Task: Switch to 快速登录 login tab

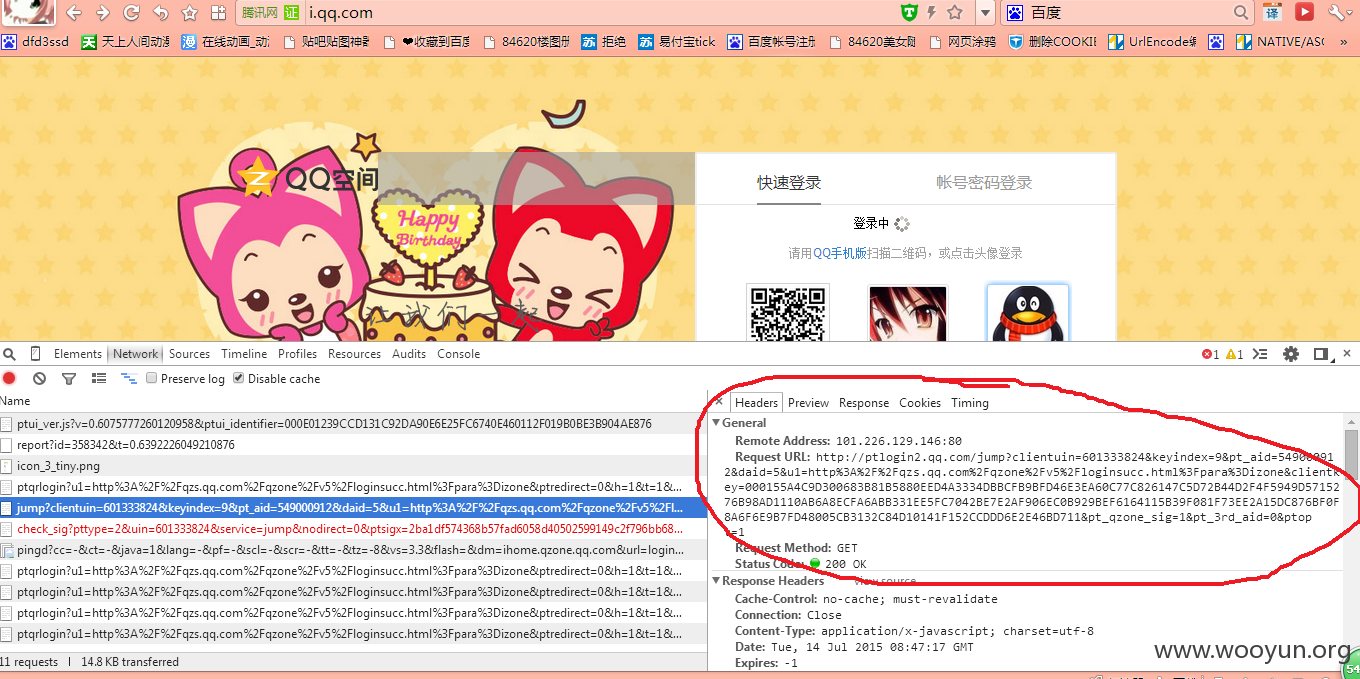Action: coord(789,182)
